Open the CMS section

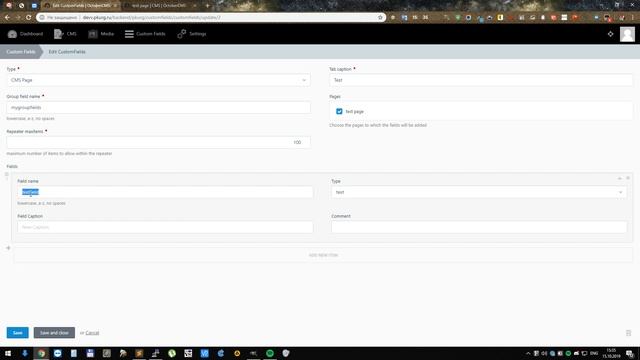click(x=65, y=34)
